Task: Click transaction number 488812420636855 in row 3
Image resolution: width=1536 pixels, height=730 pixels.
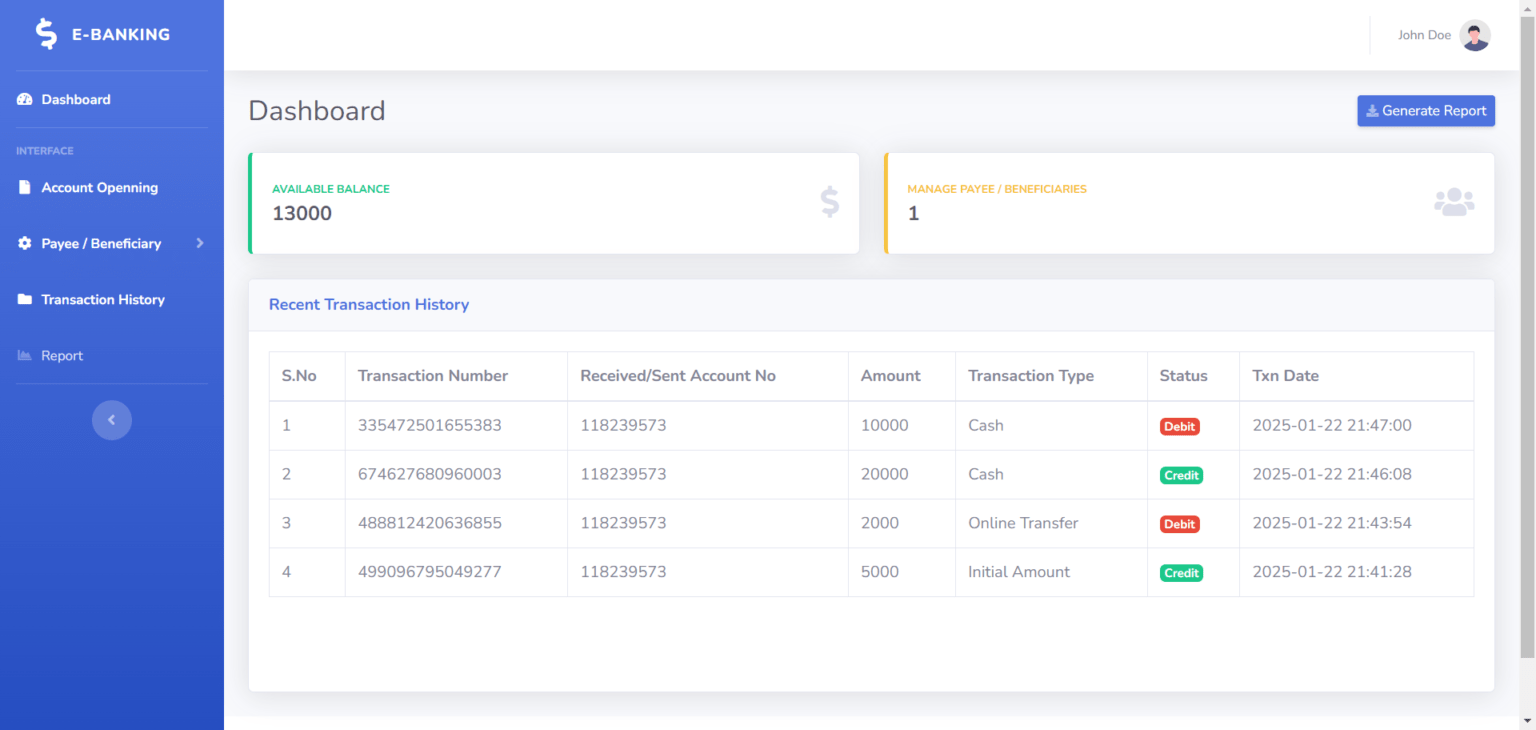Action: tap(429, 523)
